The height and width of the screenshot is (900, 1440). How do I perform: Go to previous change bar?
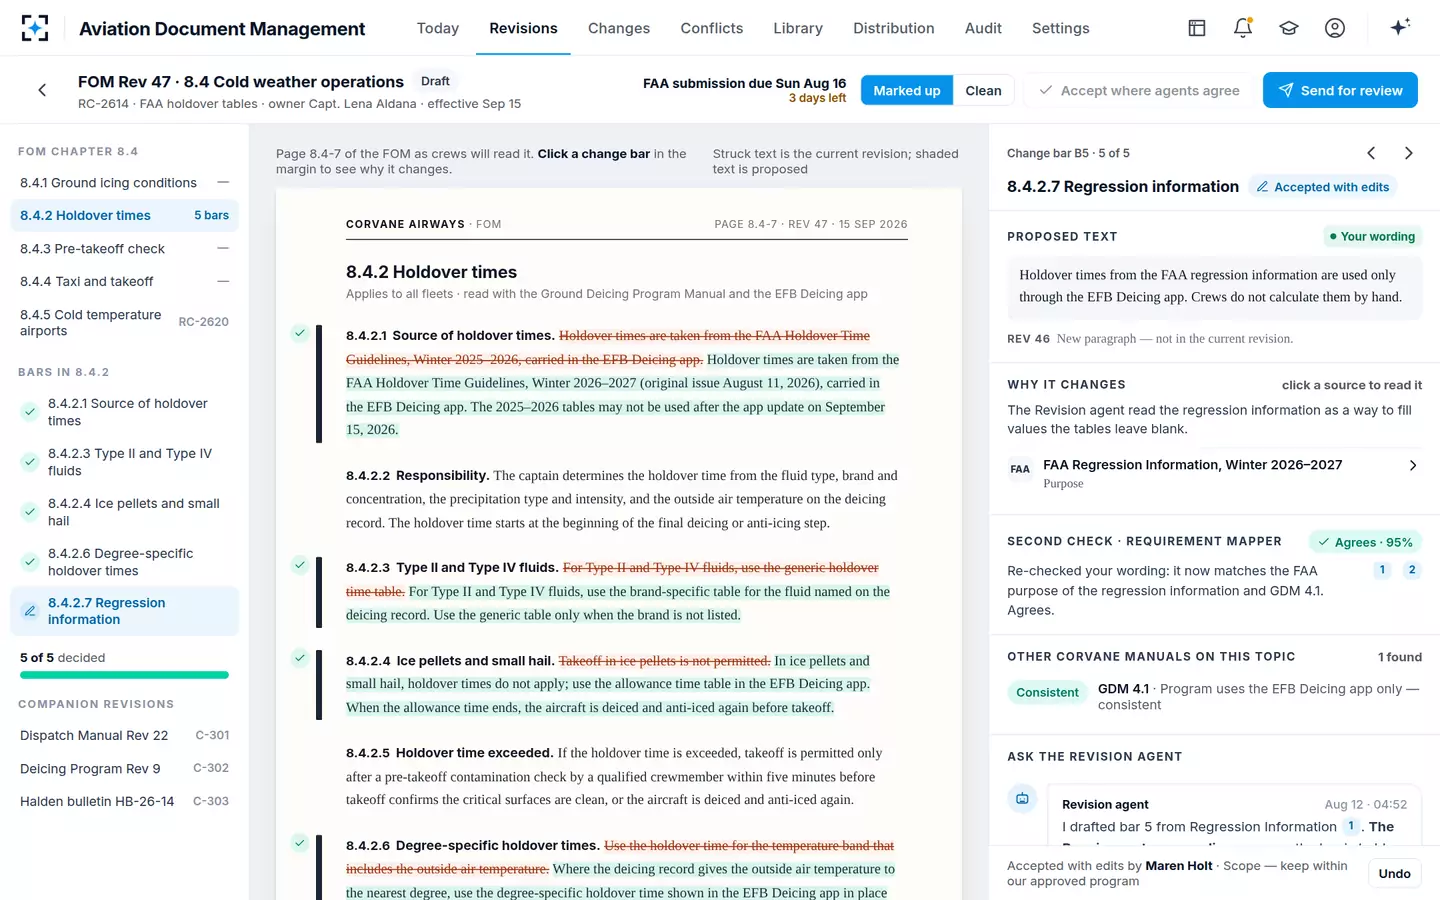1371,153
